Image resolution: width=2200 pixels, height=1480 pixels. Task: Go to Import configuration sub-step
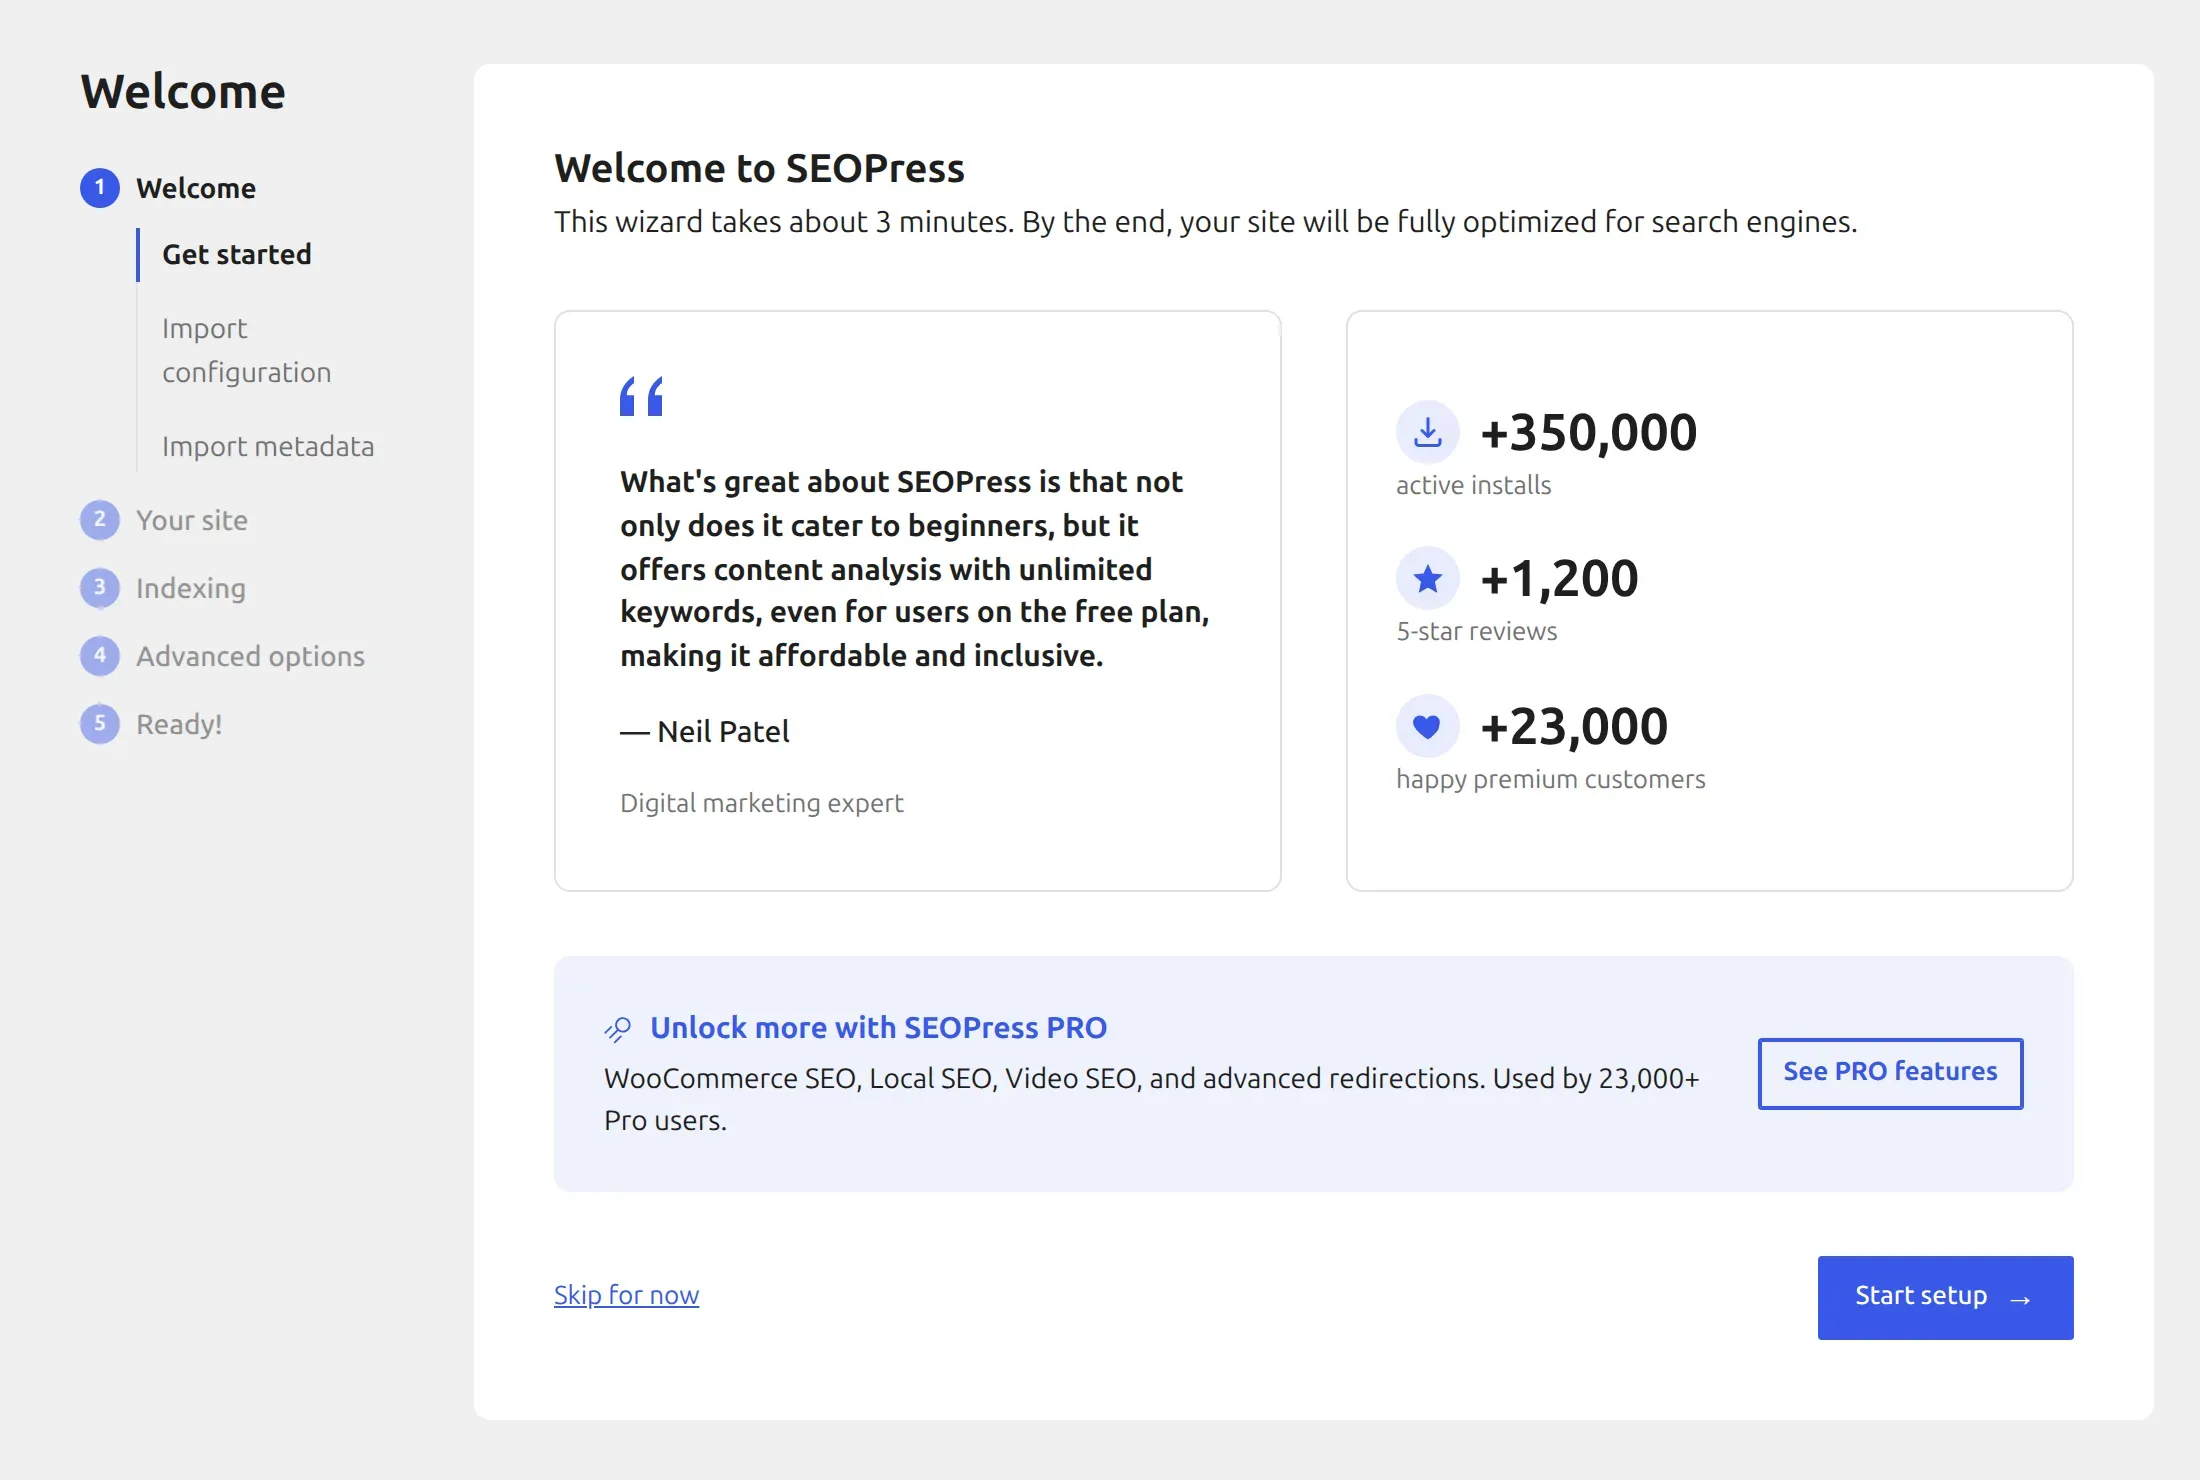pyautogui.click(x=247, y=350)
